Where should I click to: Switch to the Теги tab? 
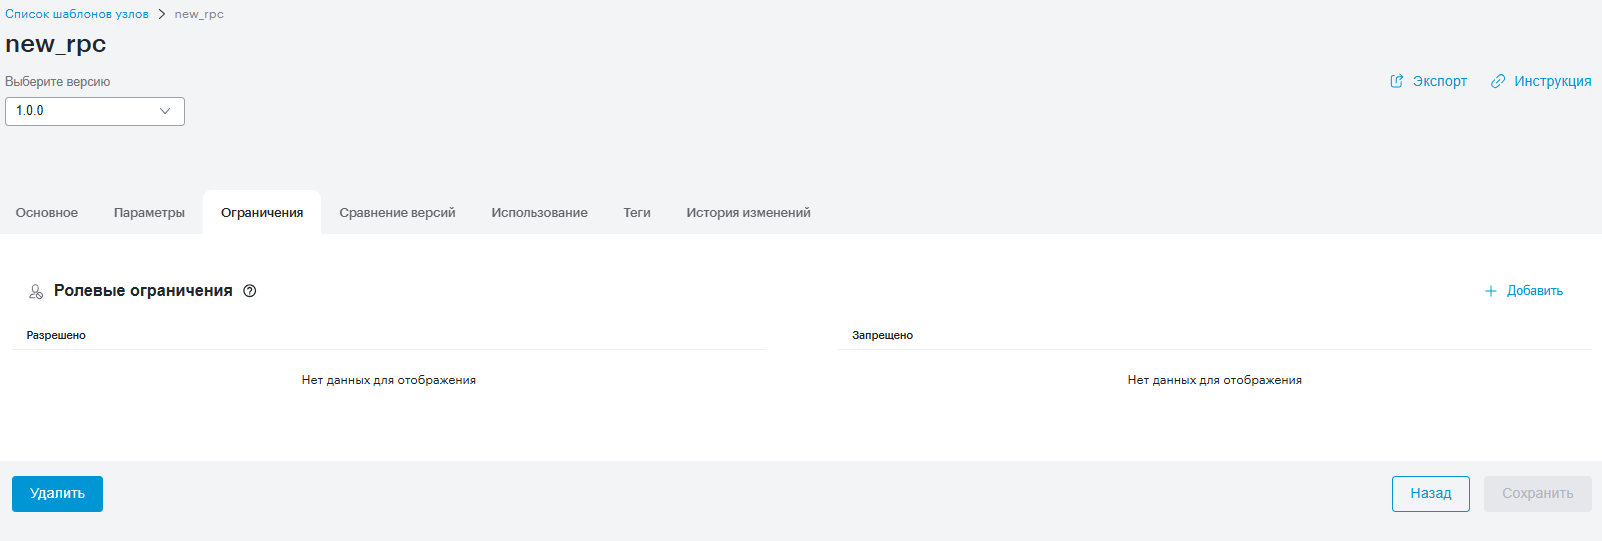(x=637, y=212)
